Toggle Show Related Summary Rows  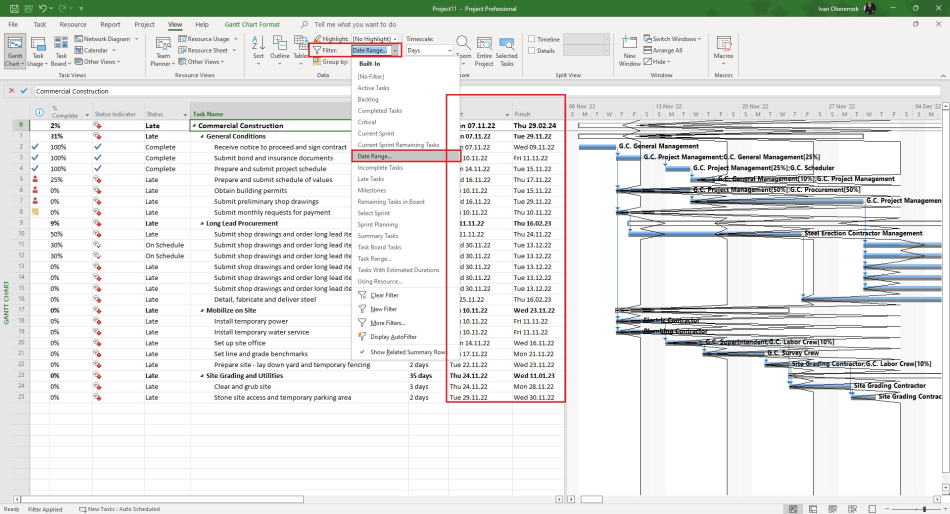(402, 352)
